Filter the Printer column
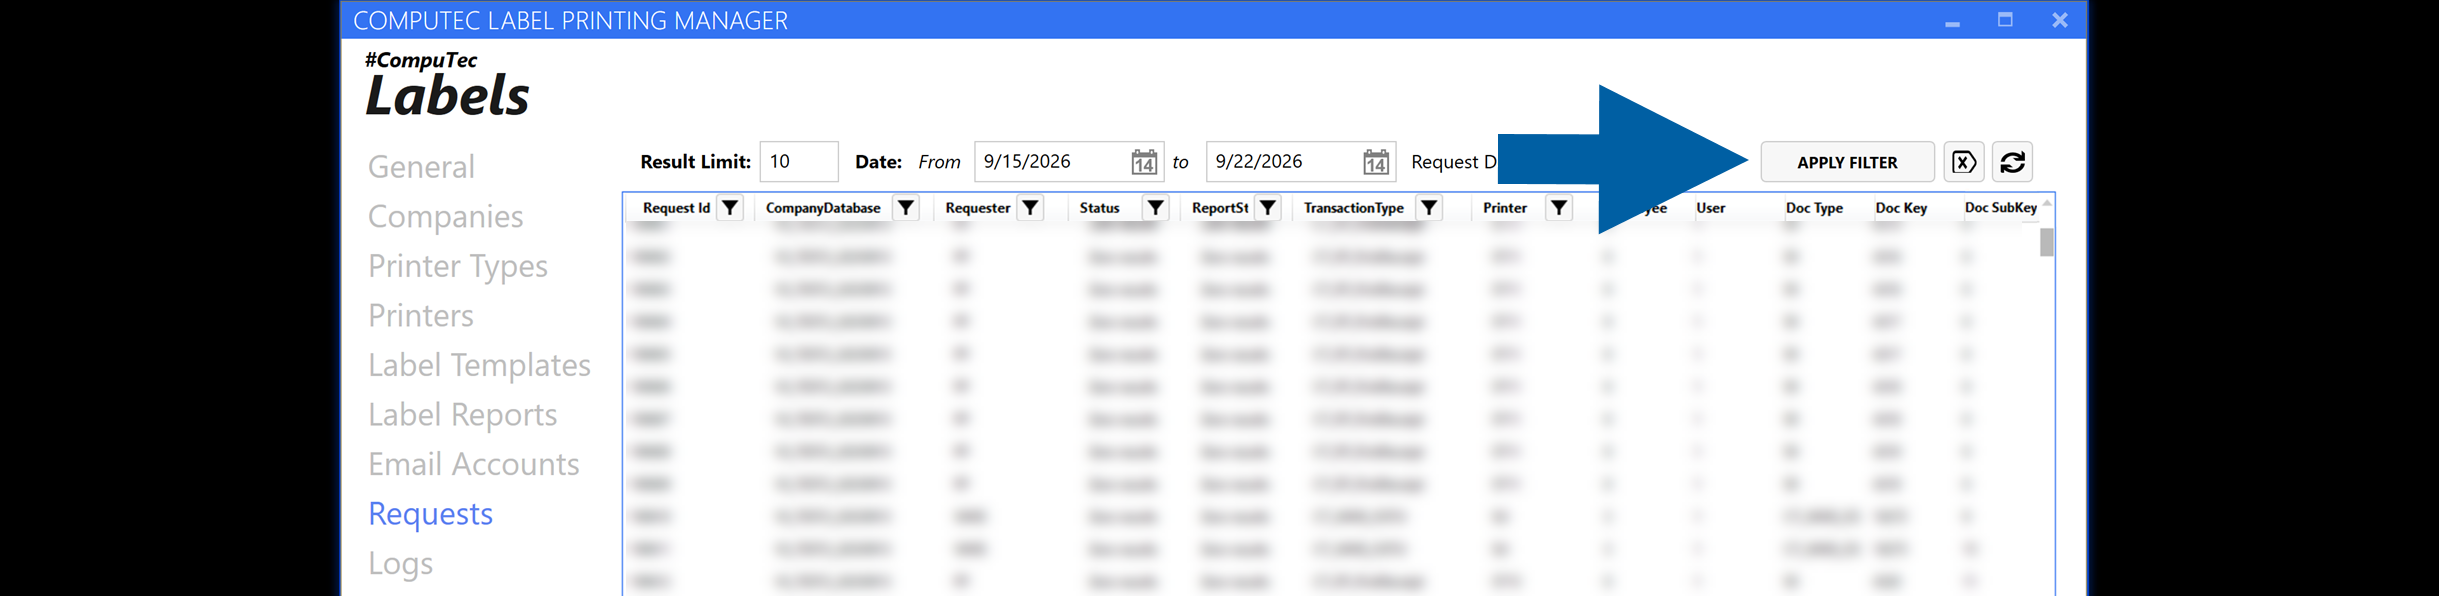The height and width of the screenshot is (596, 2439). (x=1559, y=208)
